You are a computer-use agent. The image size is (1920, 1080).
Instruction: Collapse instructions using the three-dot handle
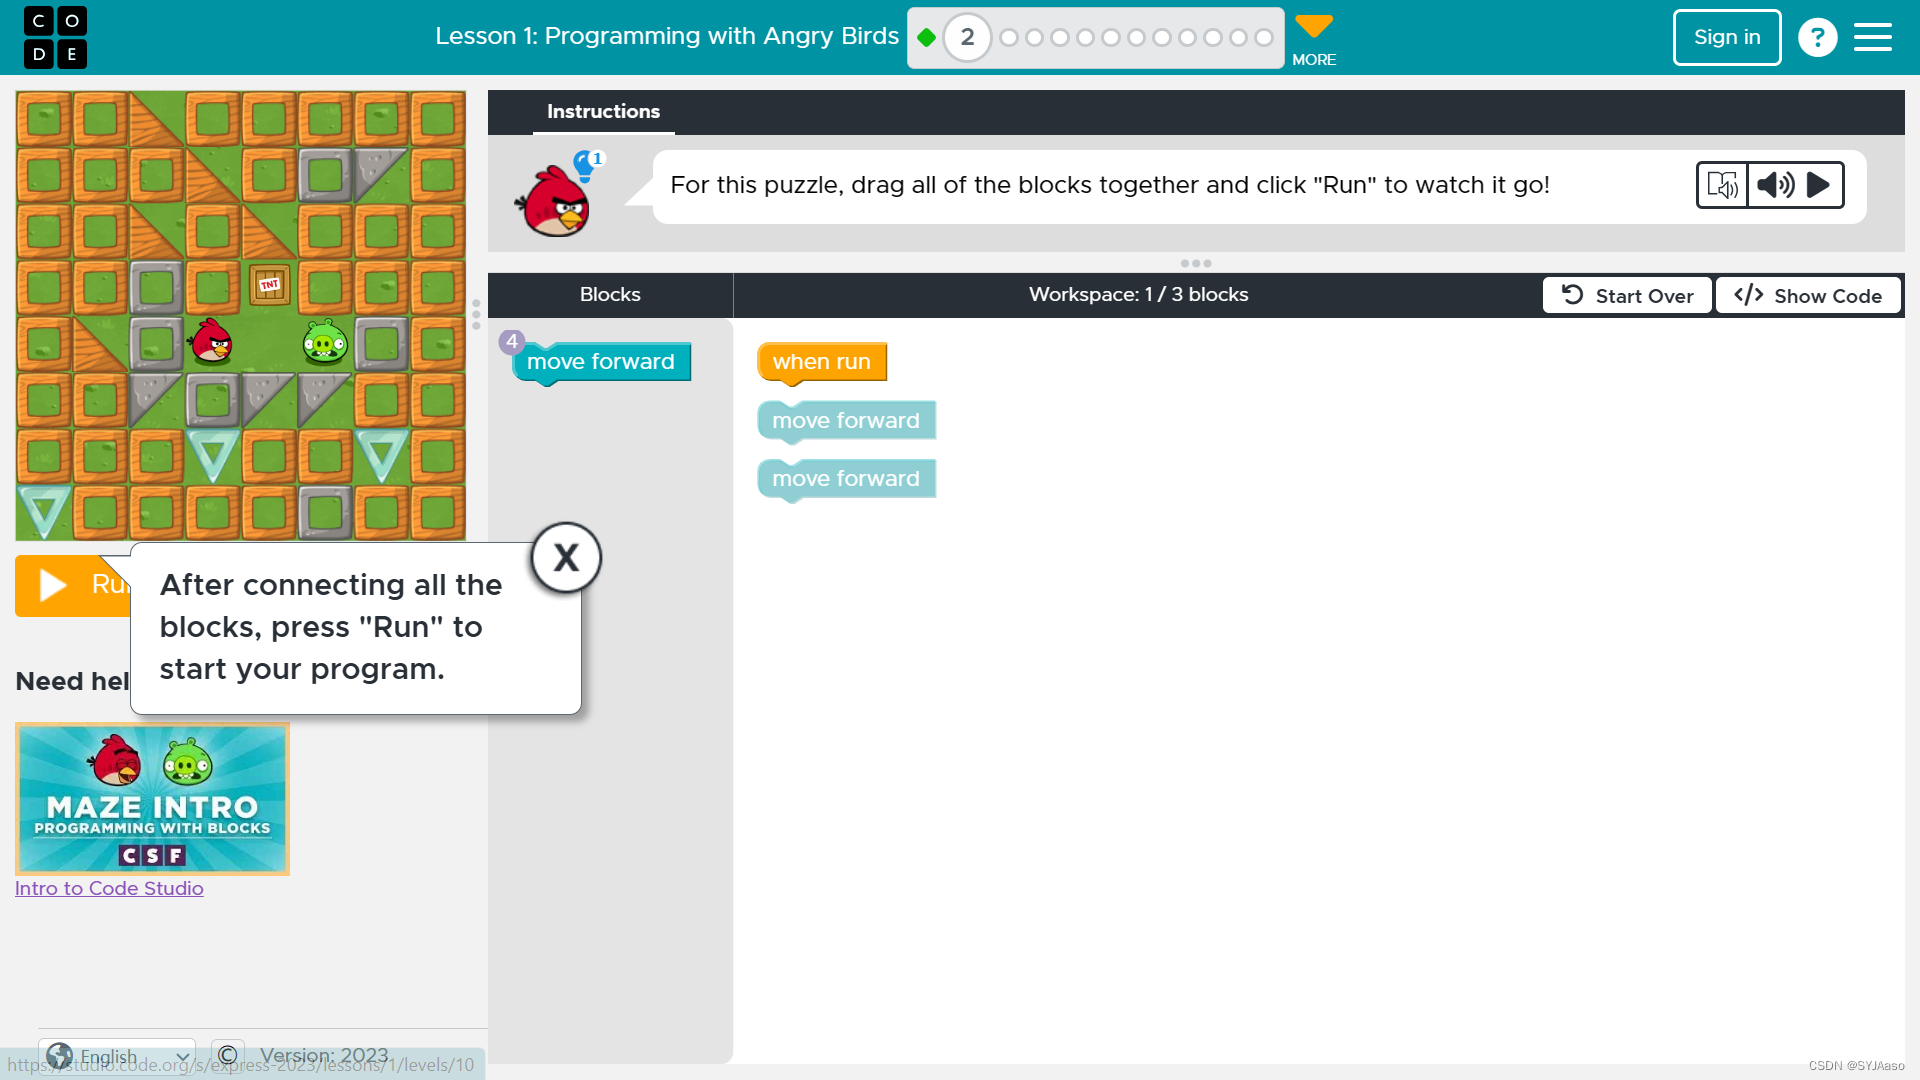(1195, 263)
